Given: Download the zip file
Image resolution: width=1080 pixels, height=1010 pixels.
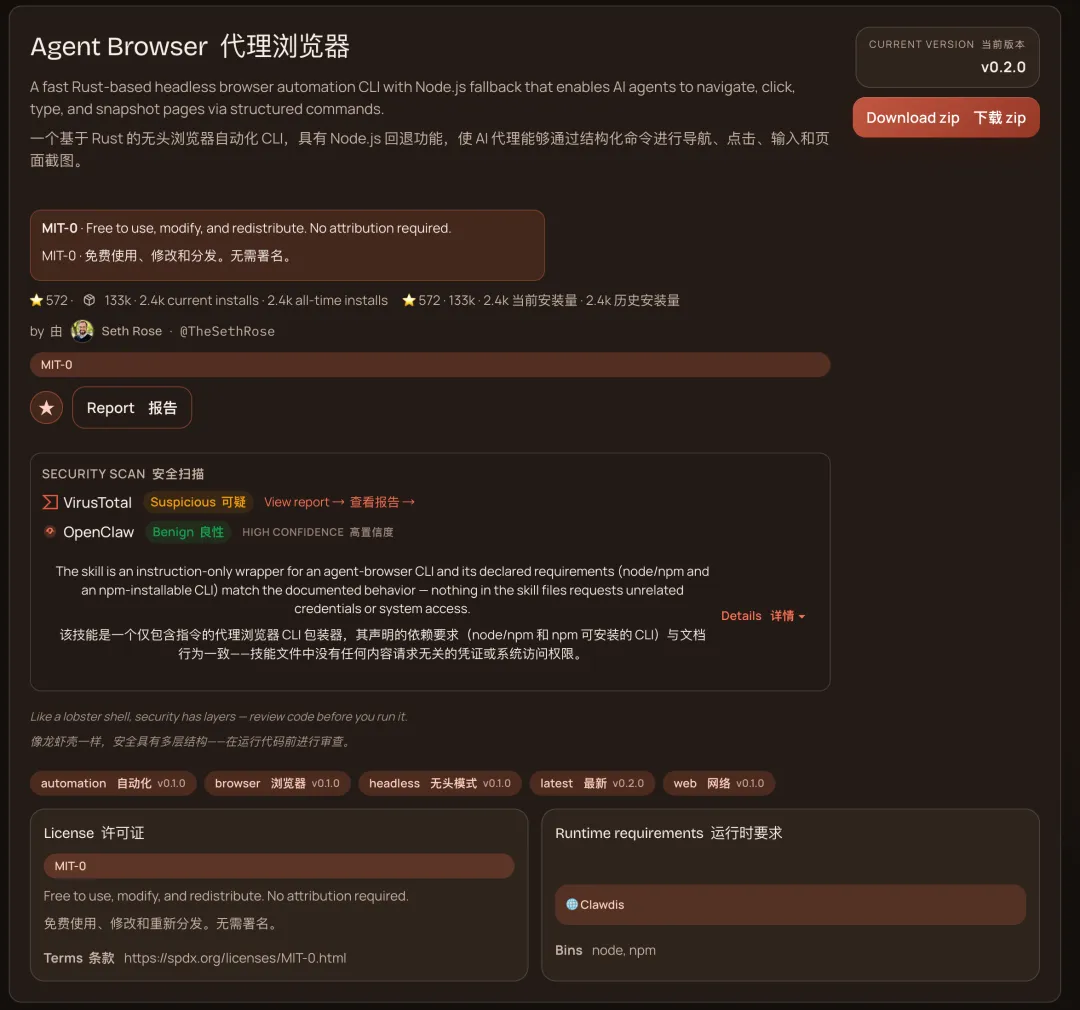Looking at the screenshot, I should 946,118.
